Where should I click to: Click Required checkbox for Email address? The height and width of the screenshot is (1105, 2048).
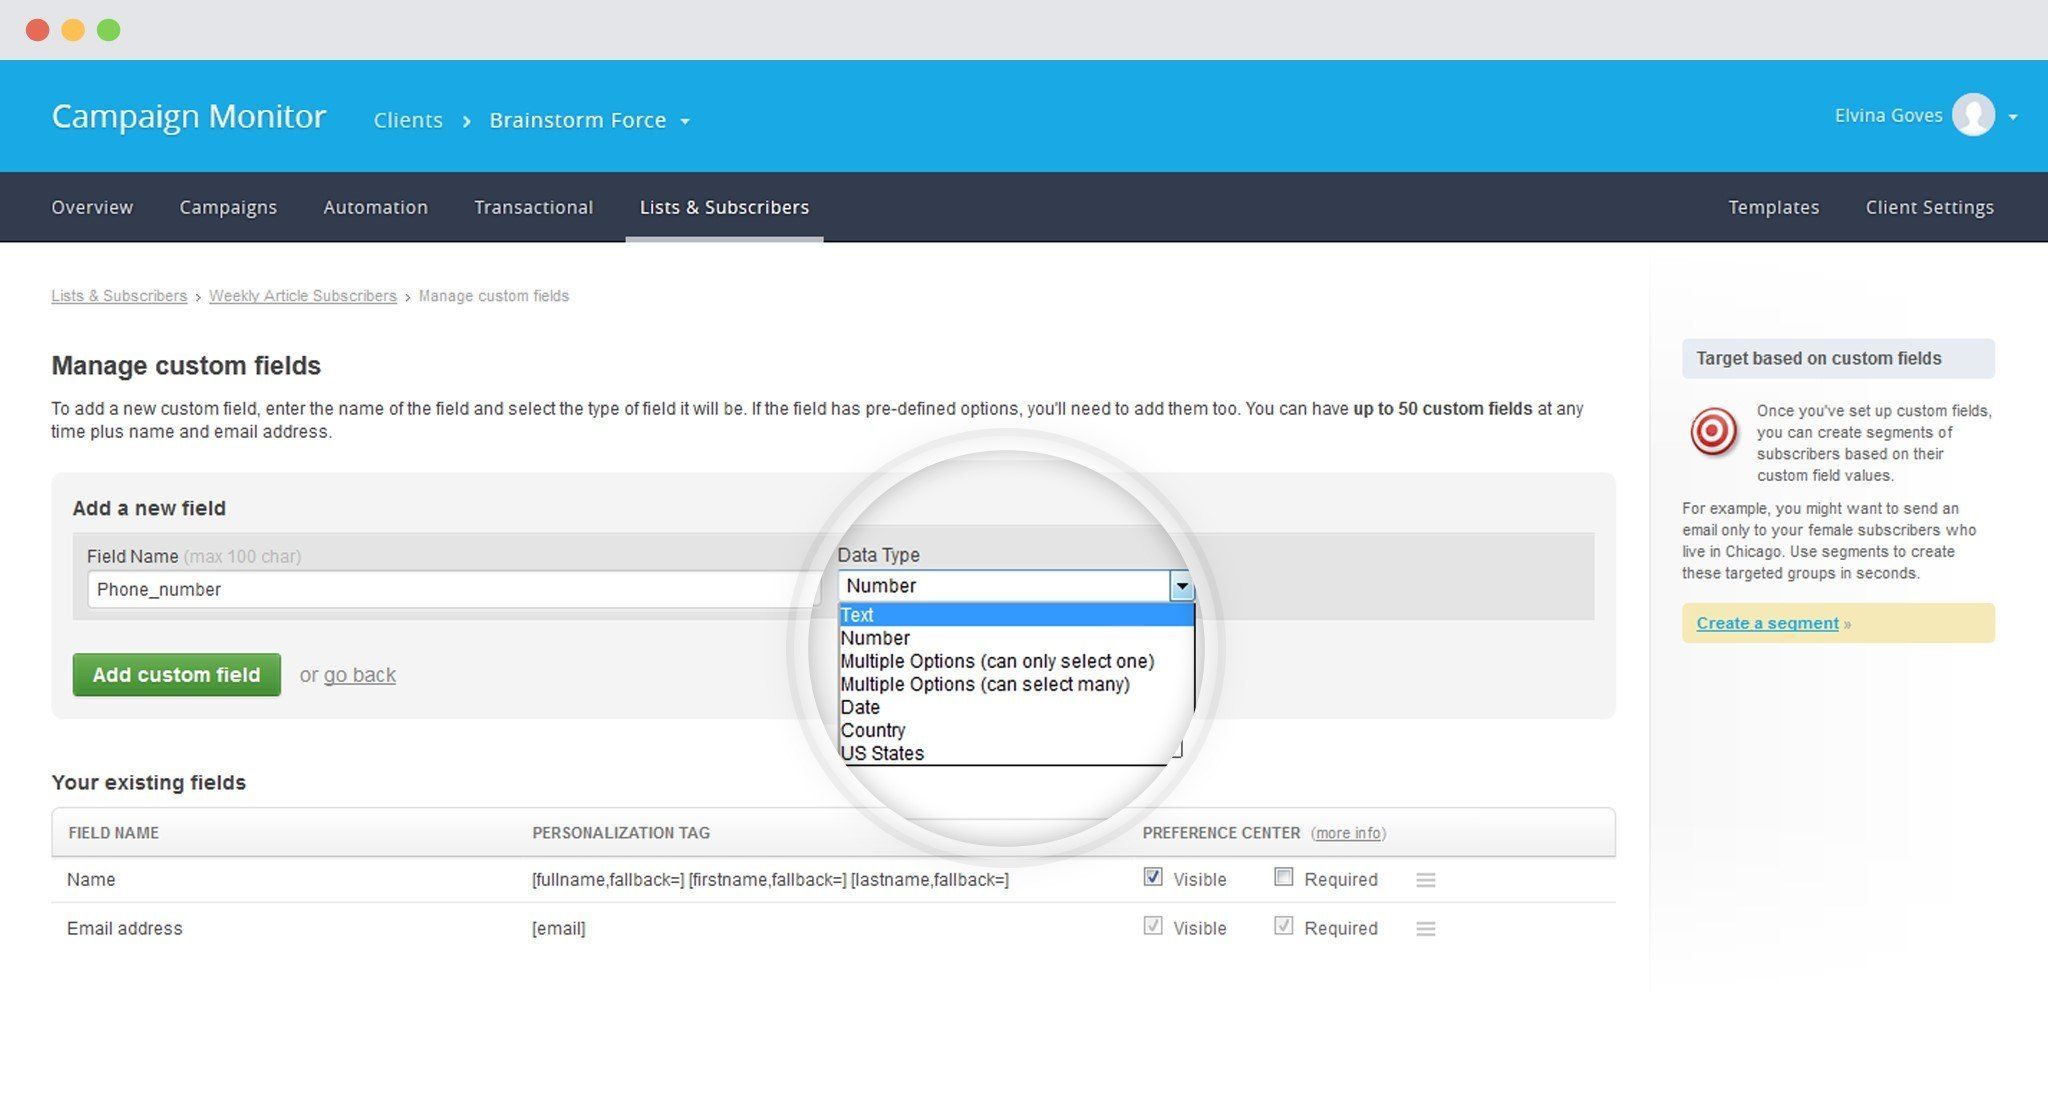[x=1284, y=926]
